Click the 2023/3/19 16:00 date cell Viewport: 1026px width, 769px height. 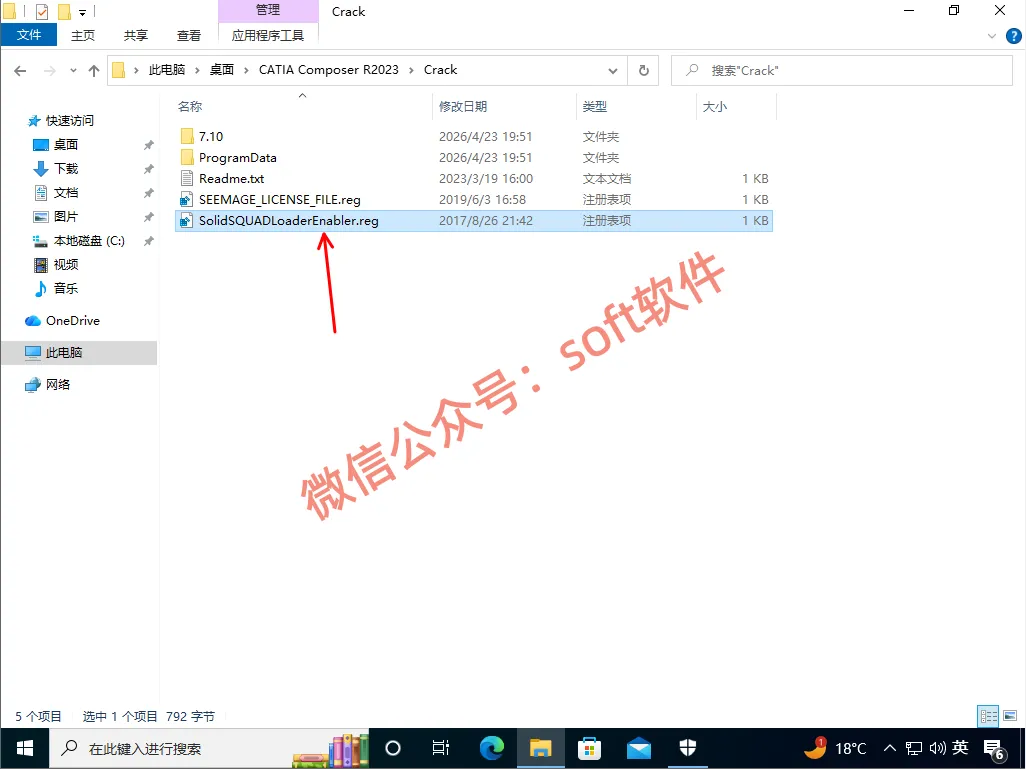(486, 179)
